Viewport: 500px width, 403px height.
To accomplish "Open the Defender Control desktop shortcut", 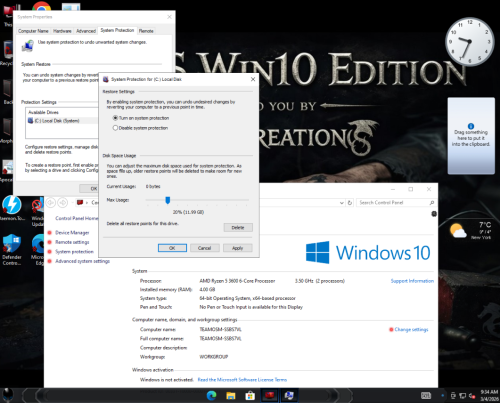I will click(12, 249).
